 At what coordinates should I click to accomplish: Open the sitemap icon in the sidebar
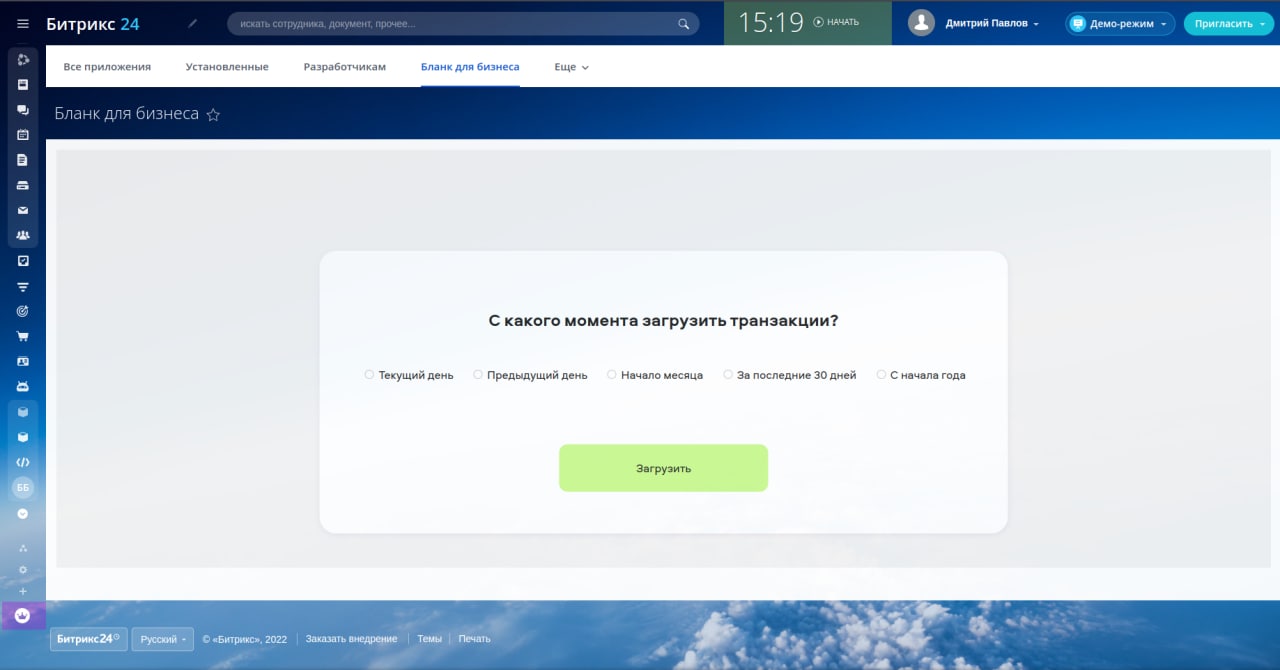[23, 548]
